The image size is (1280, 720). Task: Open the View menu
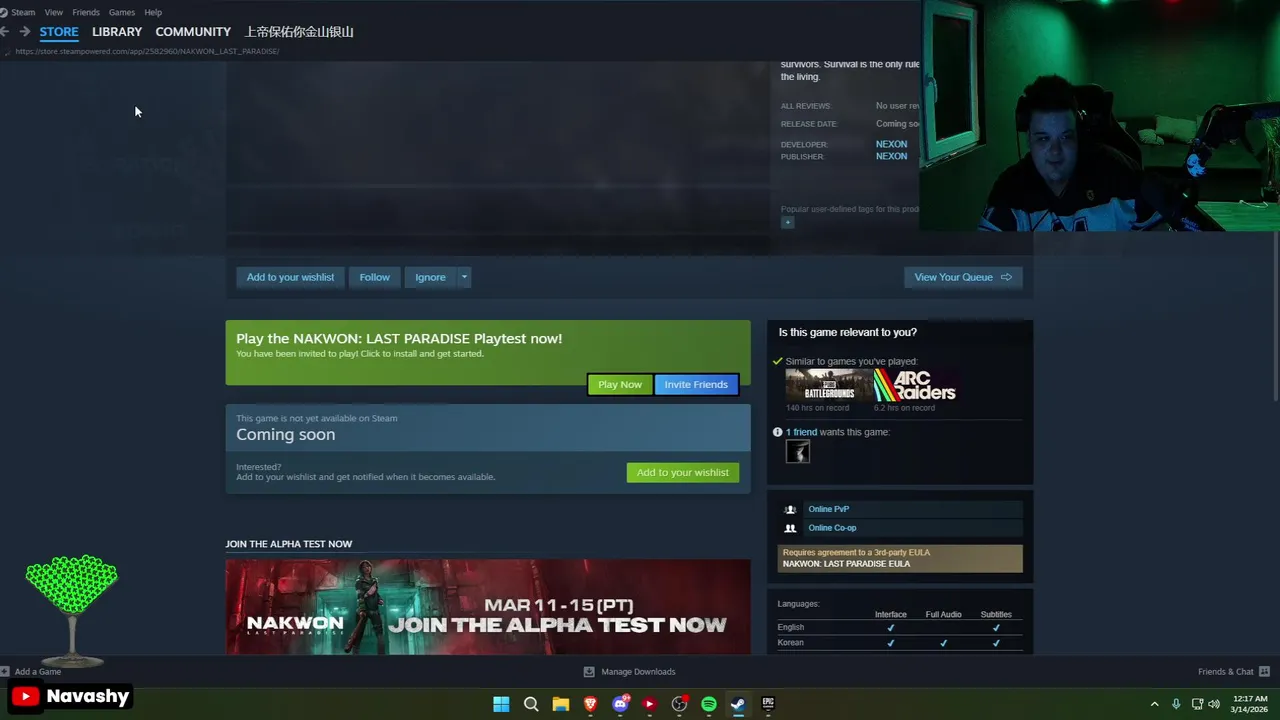(54, 12)
